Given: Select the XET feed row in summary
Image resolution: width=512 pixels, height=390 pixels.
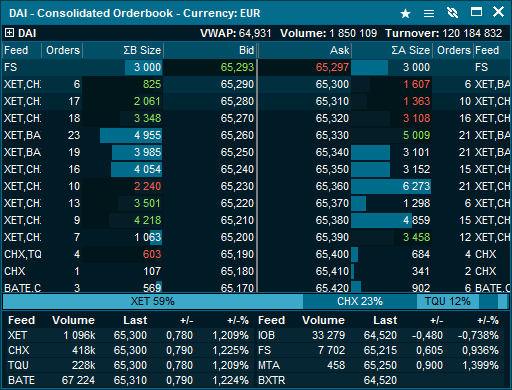Looking at the screenshot, I should 129,335.
